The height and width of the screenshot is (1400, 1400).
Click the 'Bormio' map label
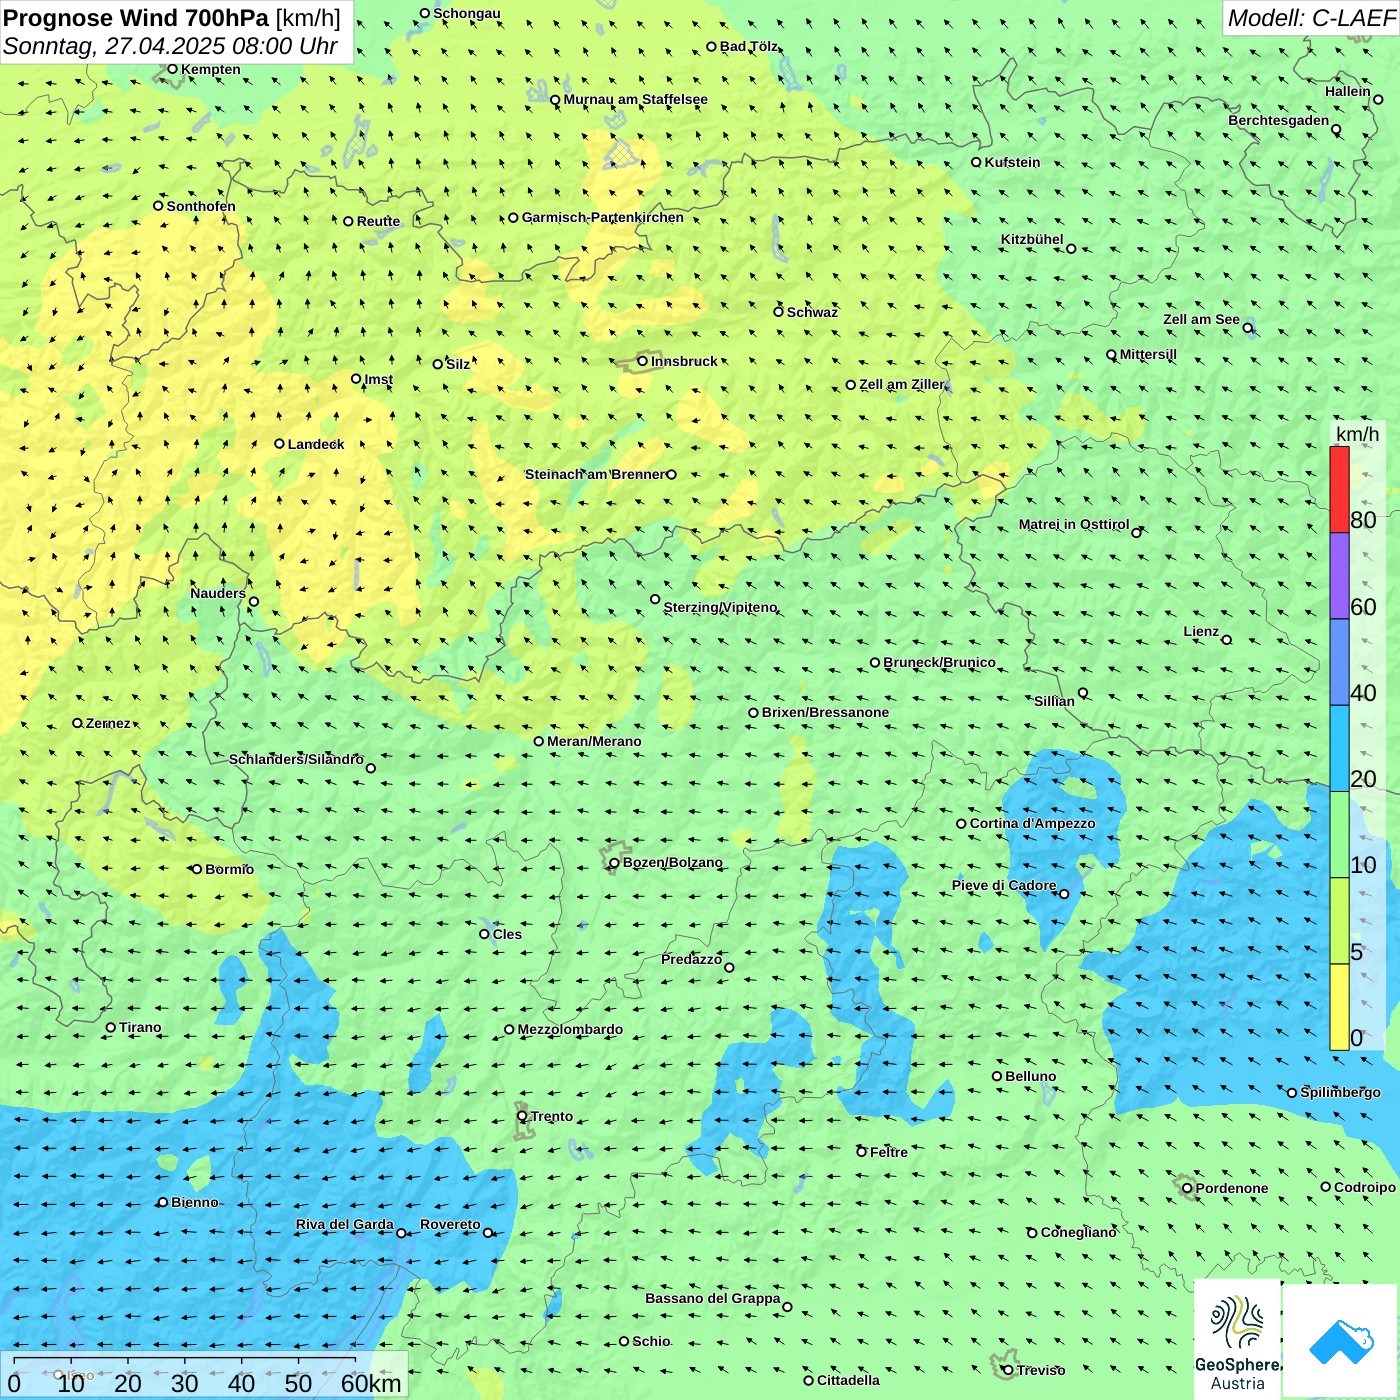click(229, 869)
